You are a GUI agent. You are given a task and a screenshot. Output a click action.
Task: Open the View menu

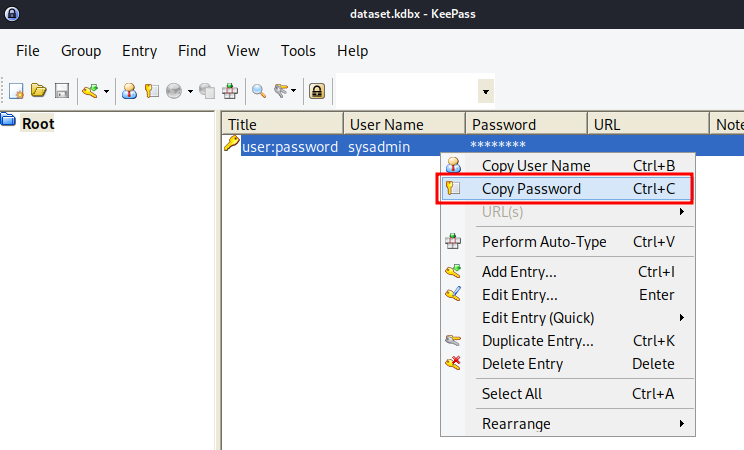point(243,51)
